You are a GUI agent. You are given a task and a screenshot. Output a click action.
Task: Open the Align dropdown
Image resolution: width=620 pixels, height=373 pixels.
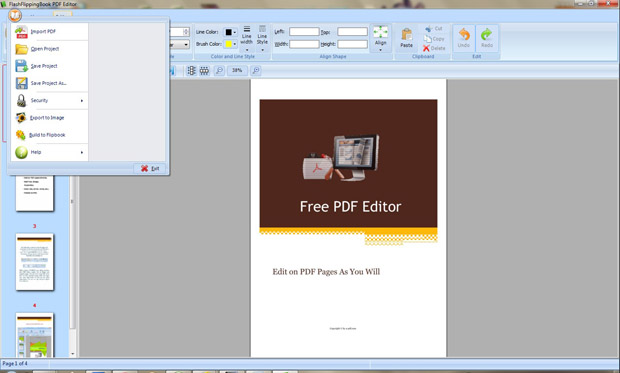point(380,38)
